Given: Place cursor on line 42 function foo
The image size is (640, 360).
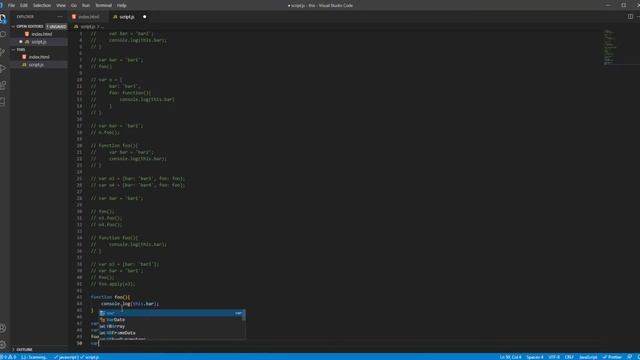Looking at the screenshot, I should pyautogui.click(x=110, y=297).
